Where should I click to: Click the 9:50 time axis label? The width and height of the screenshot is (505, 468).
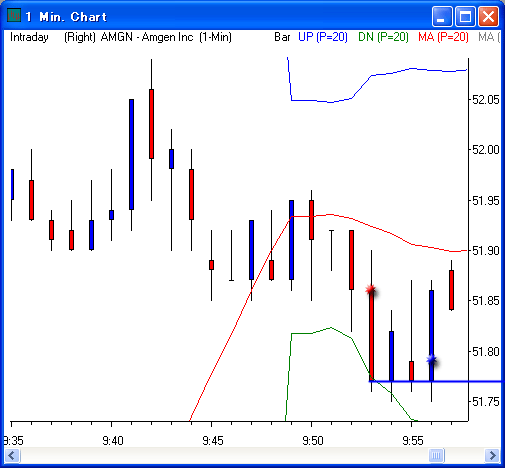313,441
